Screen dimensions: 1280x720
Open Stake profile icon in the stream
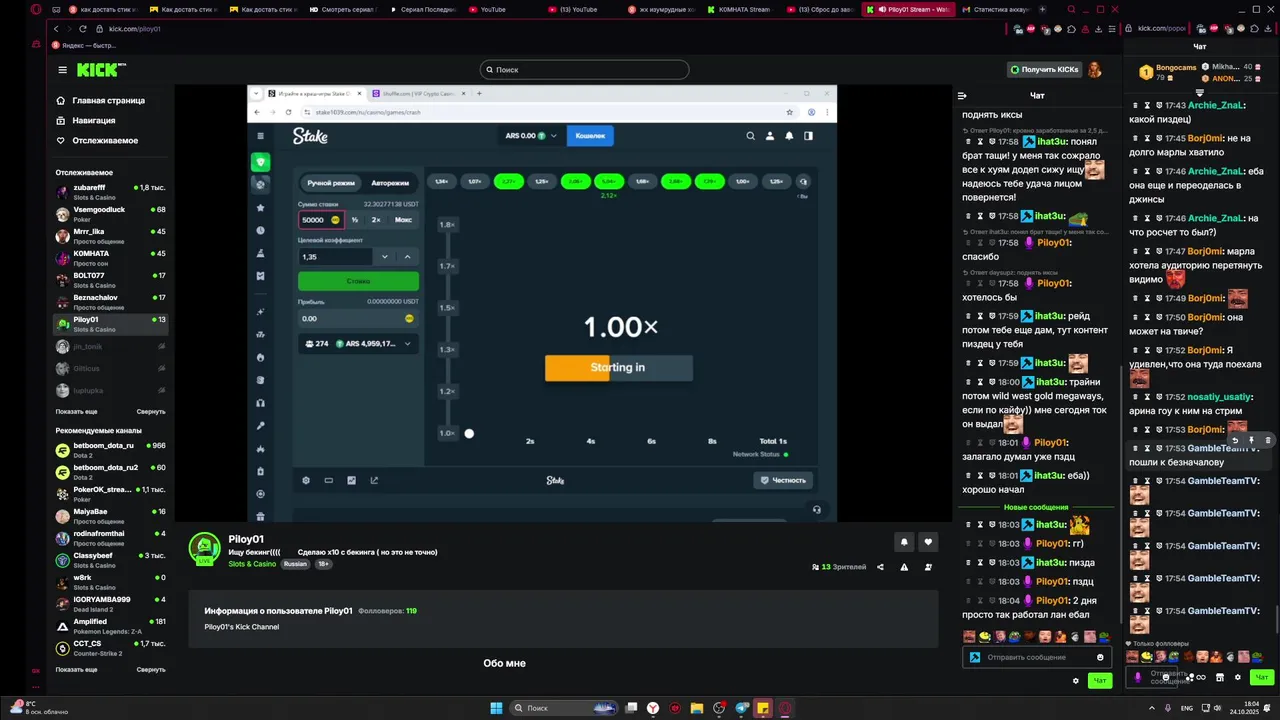click(x=769, y=136)
